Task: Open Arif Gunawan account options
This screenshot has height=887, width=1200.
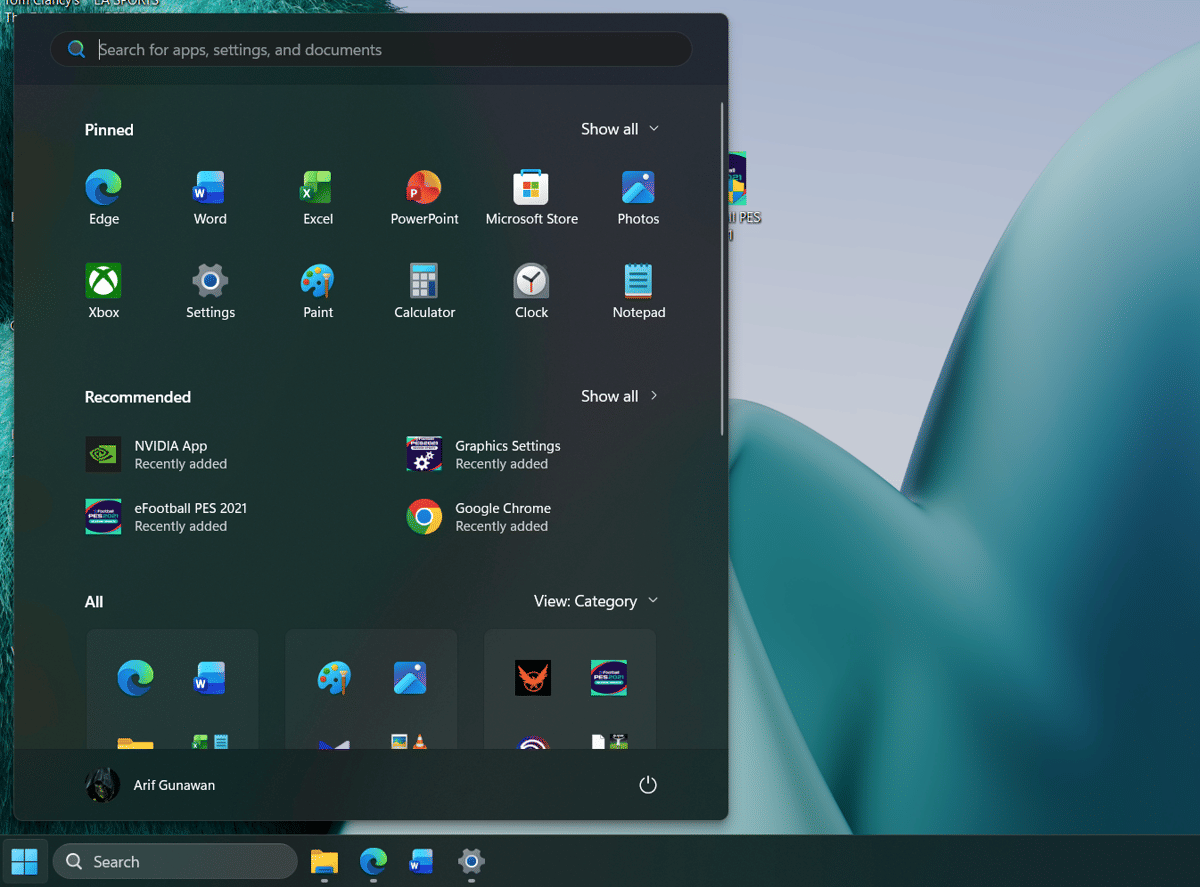Action: click(150, 784)
